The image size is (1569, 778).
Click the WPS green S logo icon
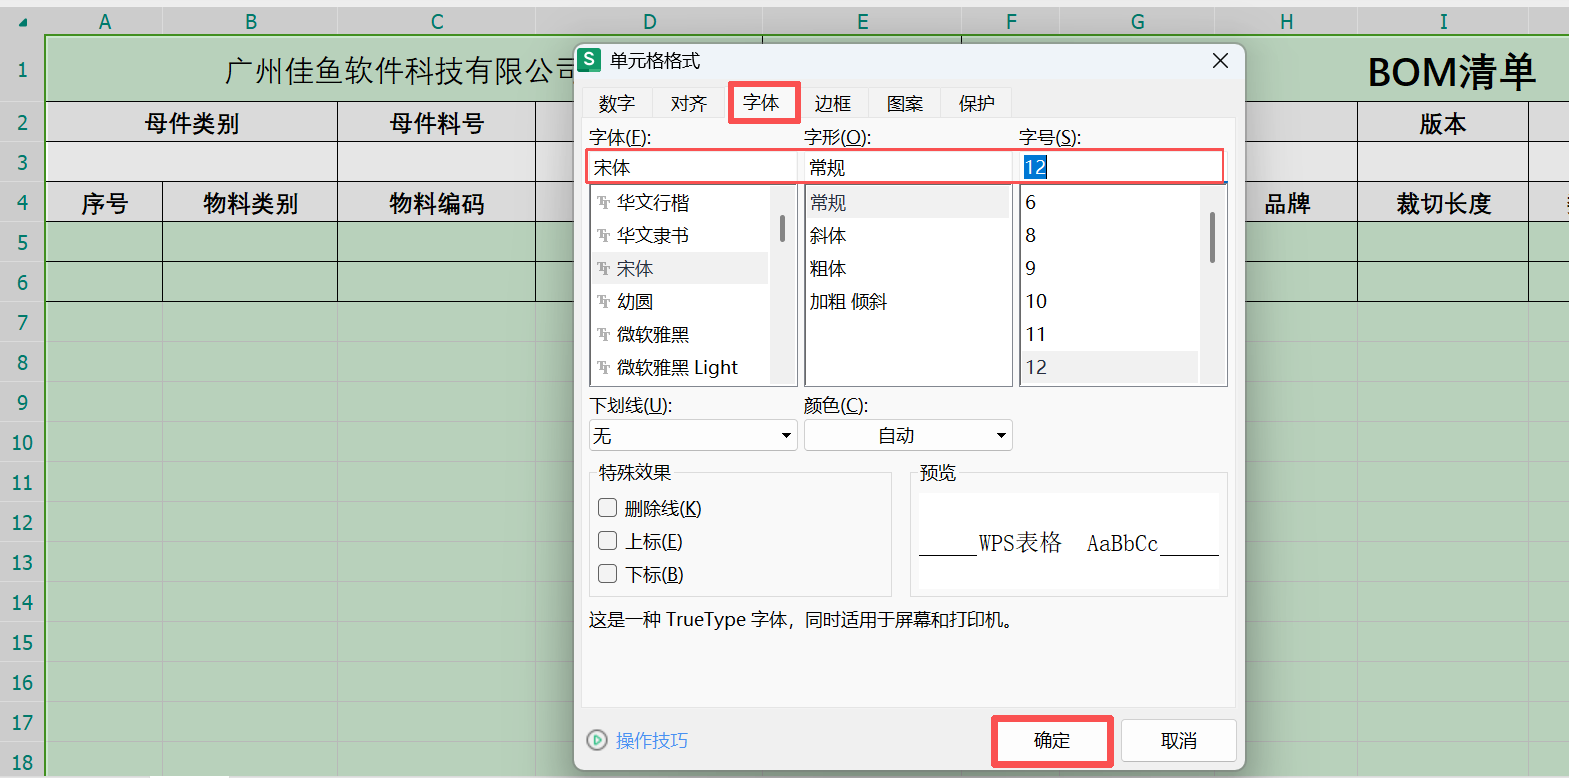(x=590, y=60)
